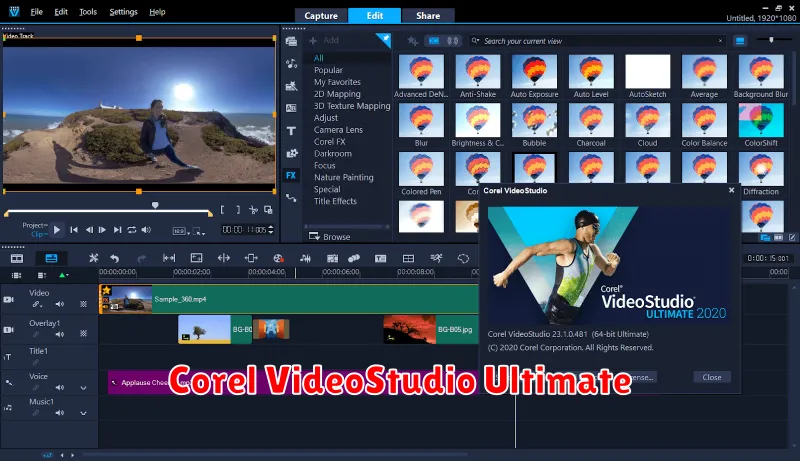The width and height of the screenshot is (800, 461).
Task: Toggle transparency on the Overlay1 track
Action: pyautogui.click(x=83, y=334)
